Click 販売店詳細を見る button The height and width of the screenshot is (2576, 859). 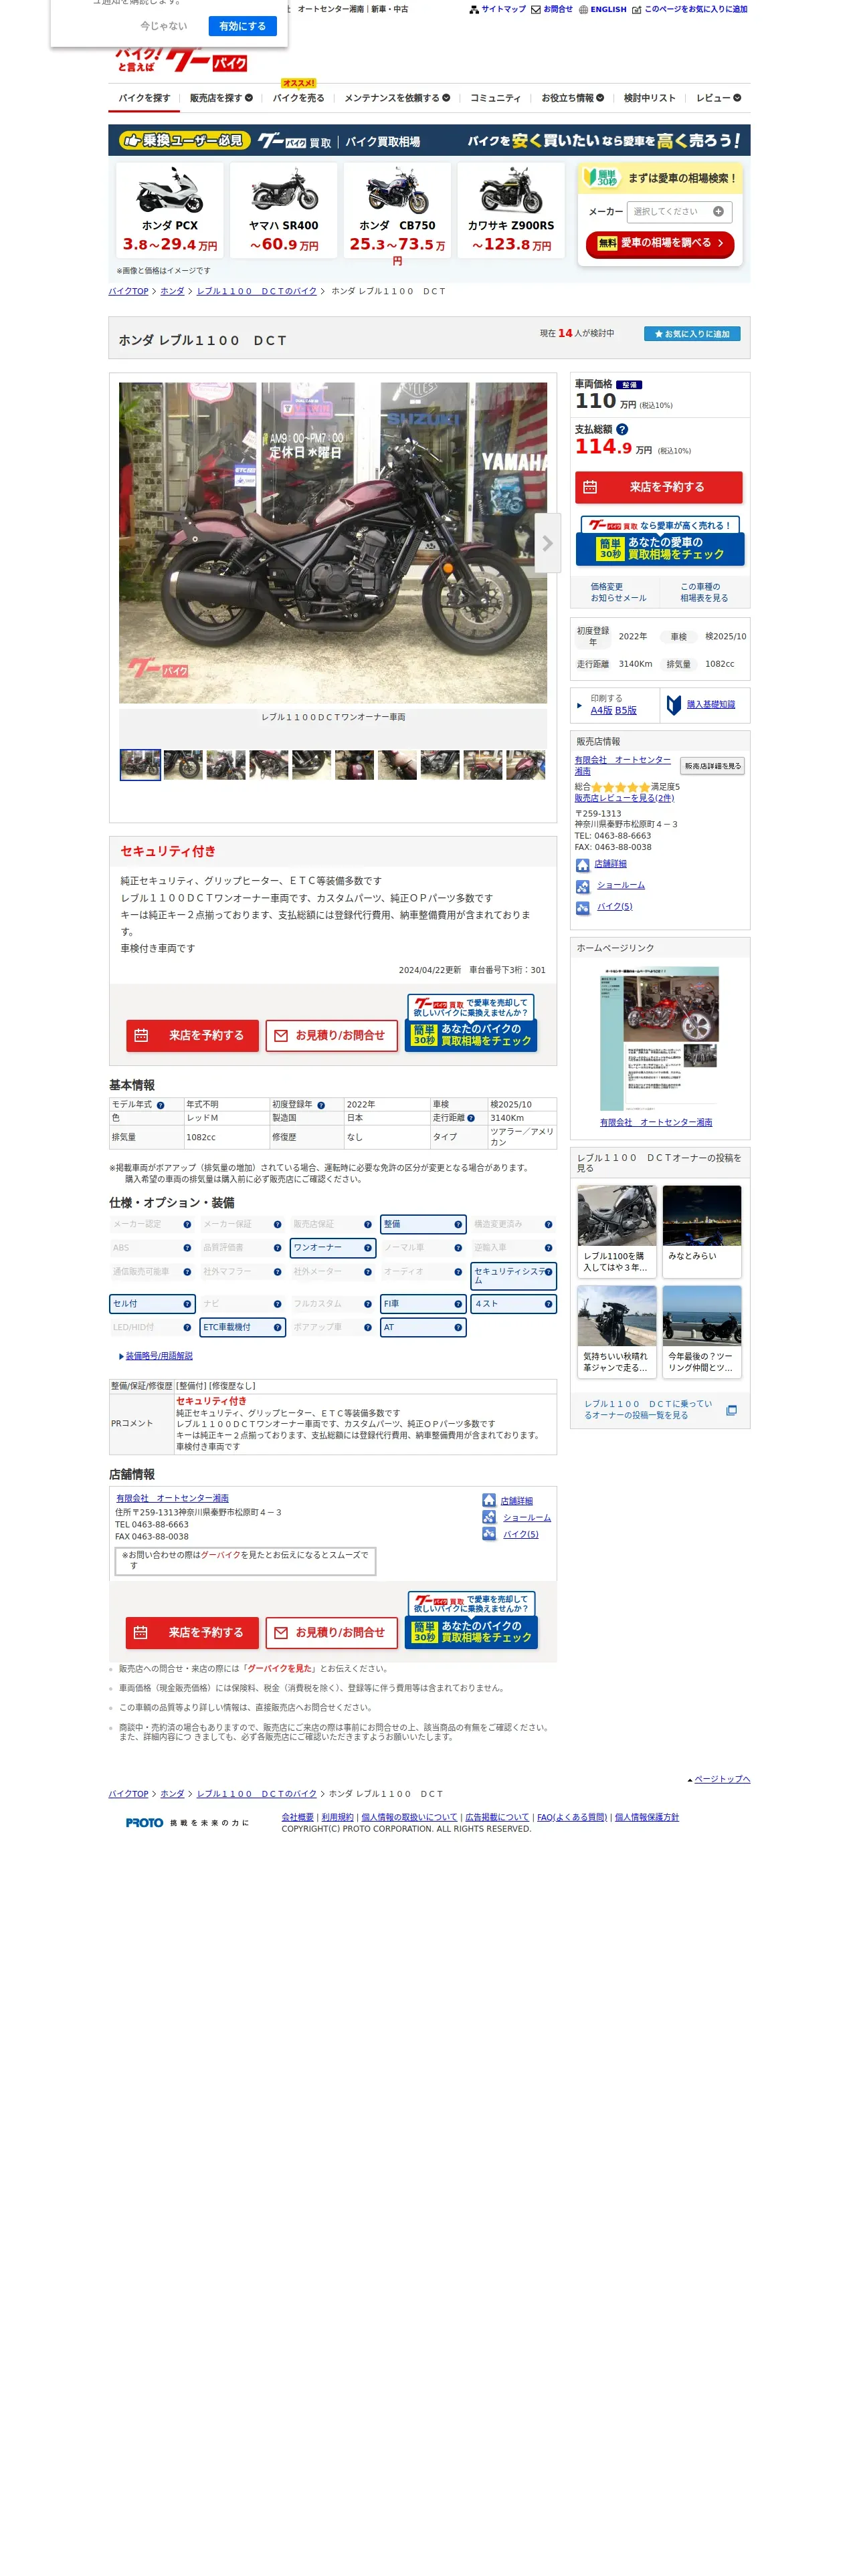712,766
